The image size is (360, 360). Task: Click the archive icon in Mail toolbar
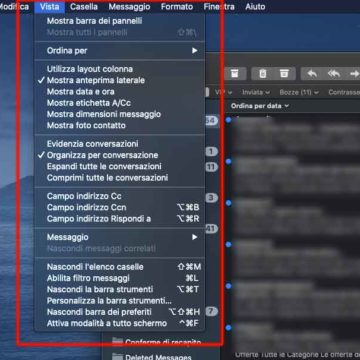pos(234,74)
